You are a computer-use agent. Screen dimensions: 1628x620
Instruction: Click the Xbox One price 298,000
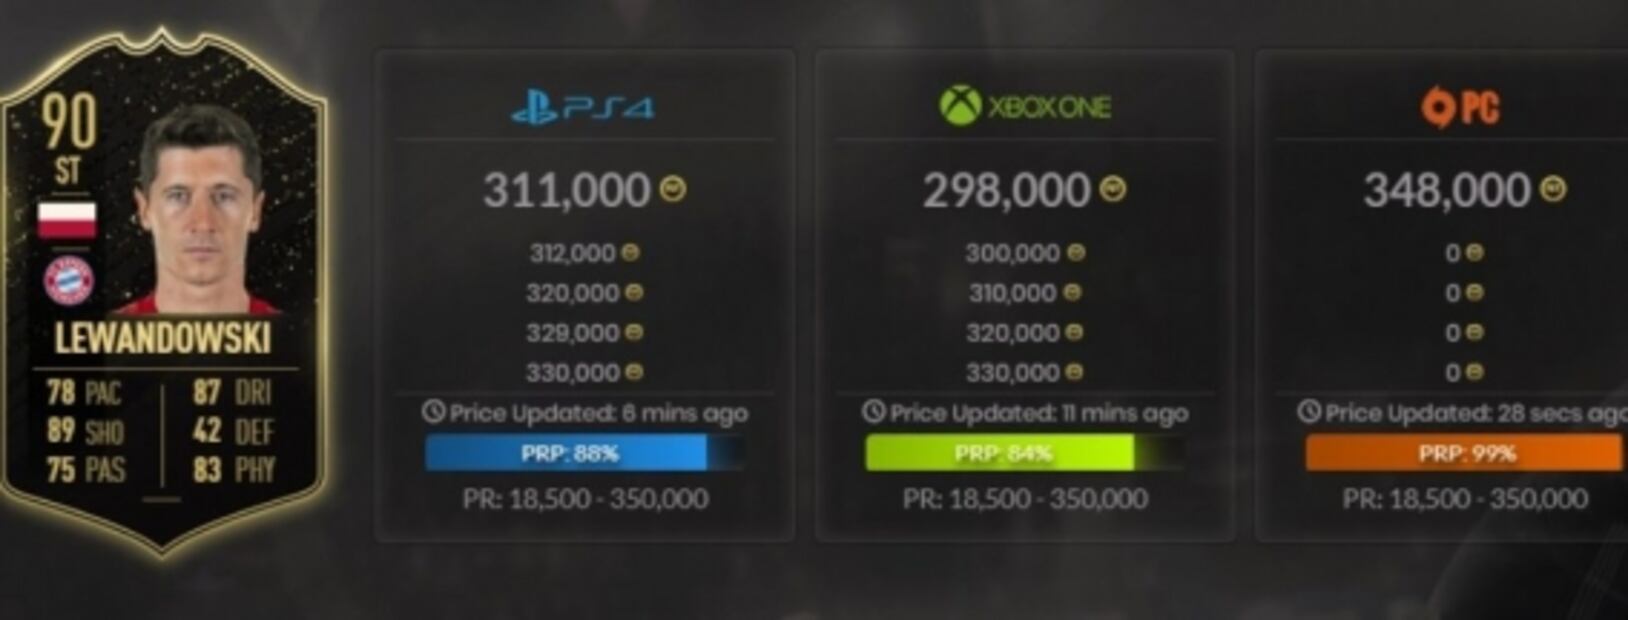pos(1006,190)
